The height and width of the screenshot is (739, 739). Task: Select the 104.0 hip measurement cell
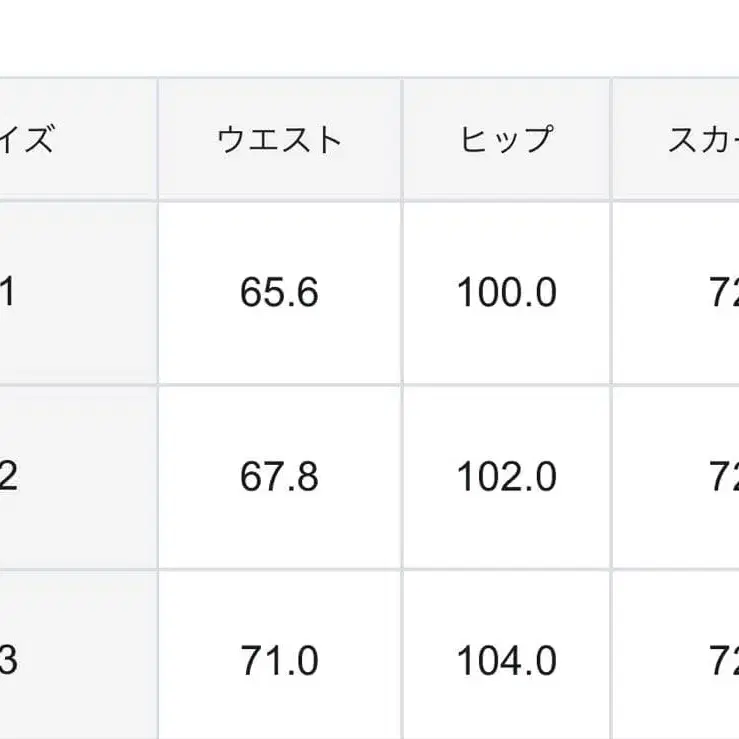coord(506,661)
